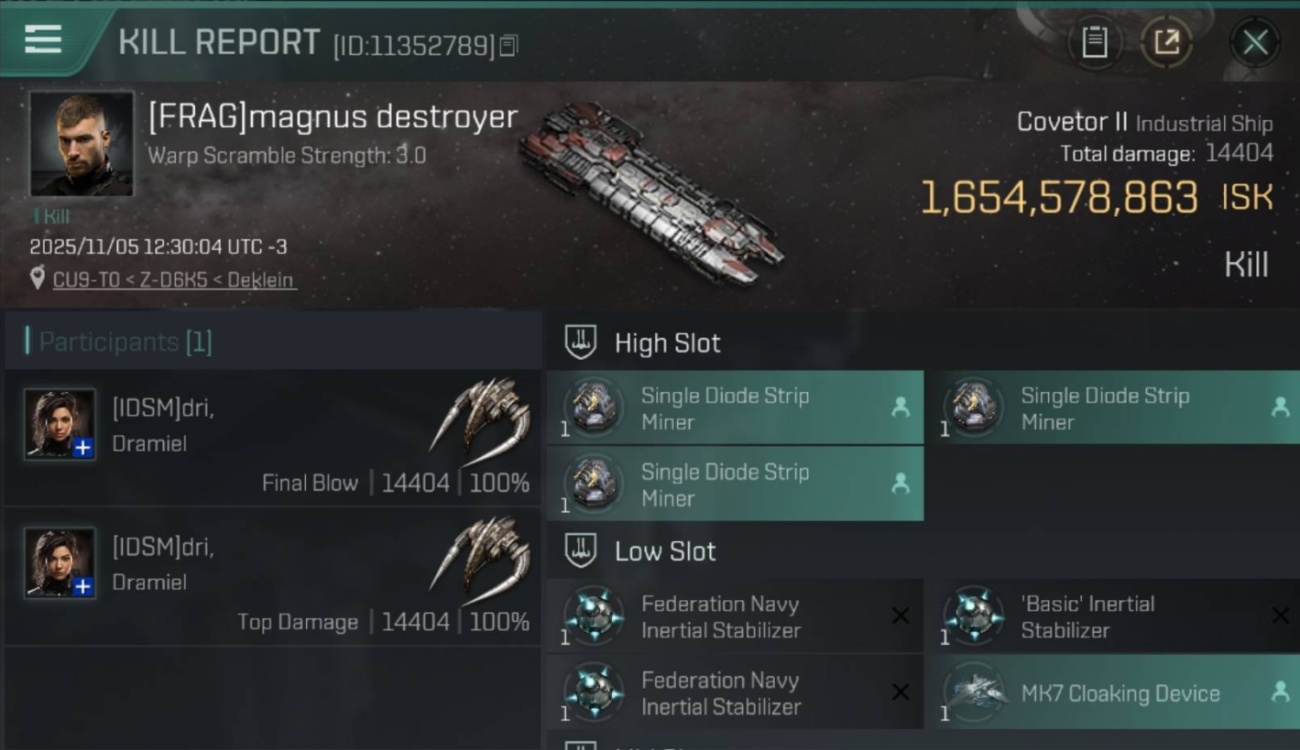Collapse the High Slot section
The width and height of the screenshot is (1300, 750).
581,343
